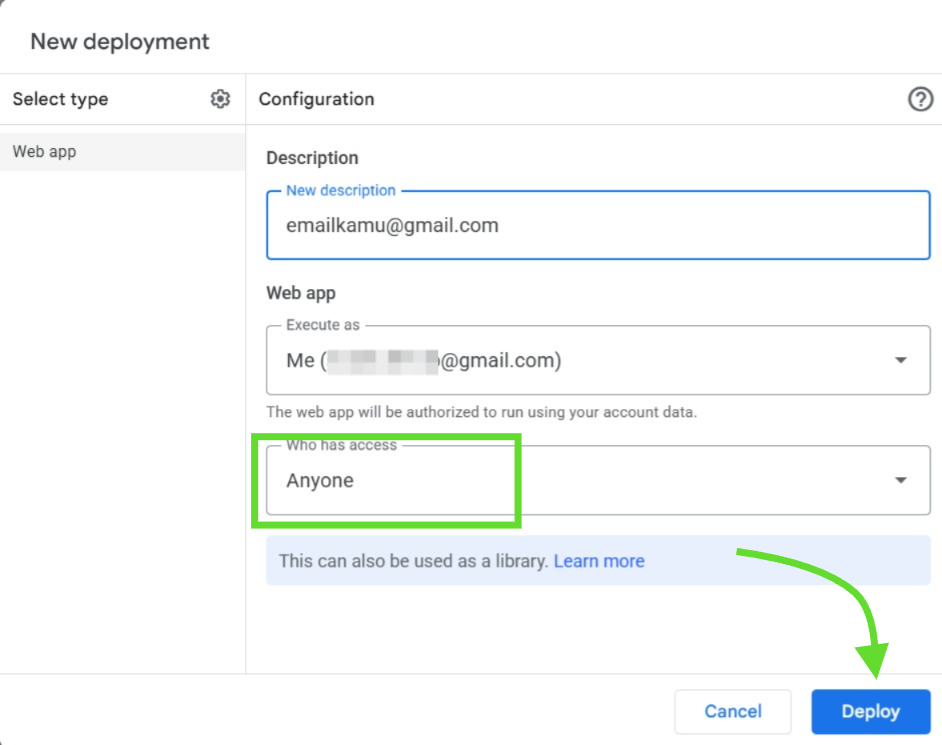Screen dimensions: 942x745
Task: Cancel the new deployment dialog
Action: click(732, 711)
